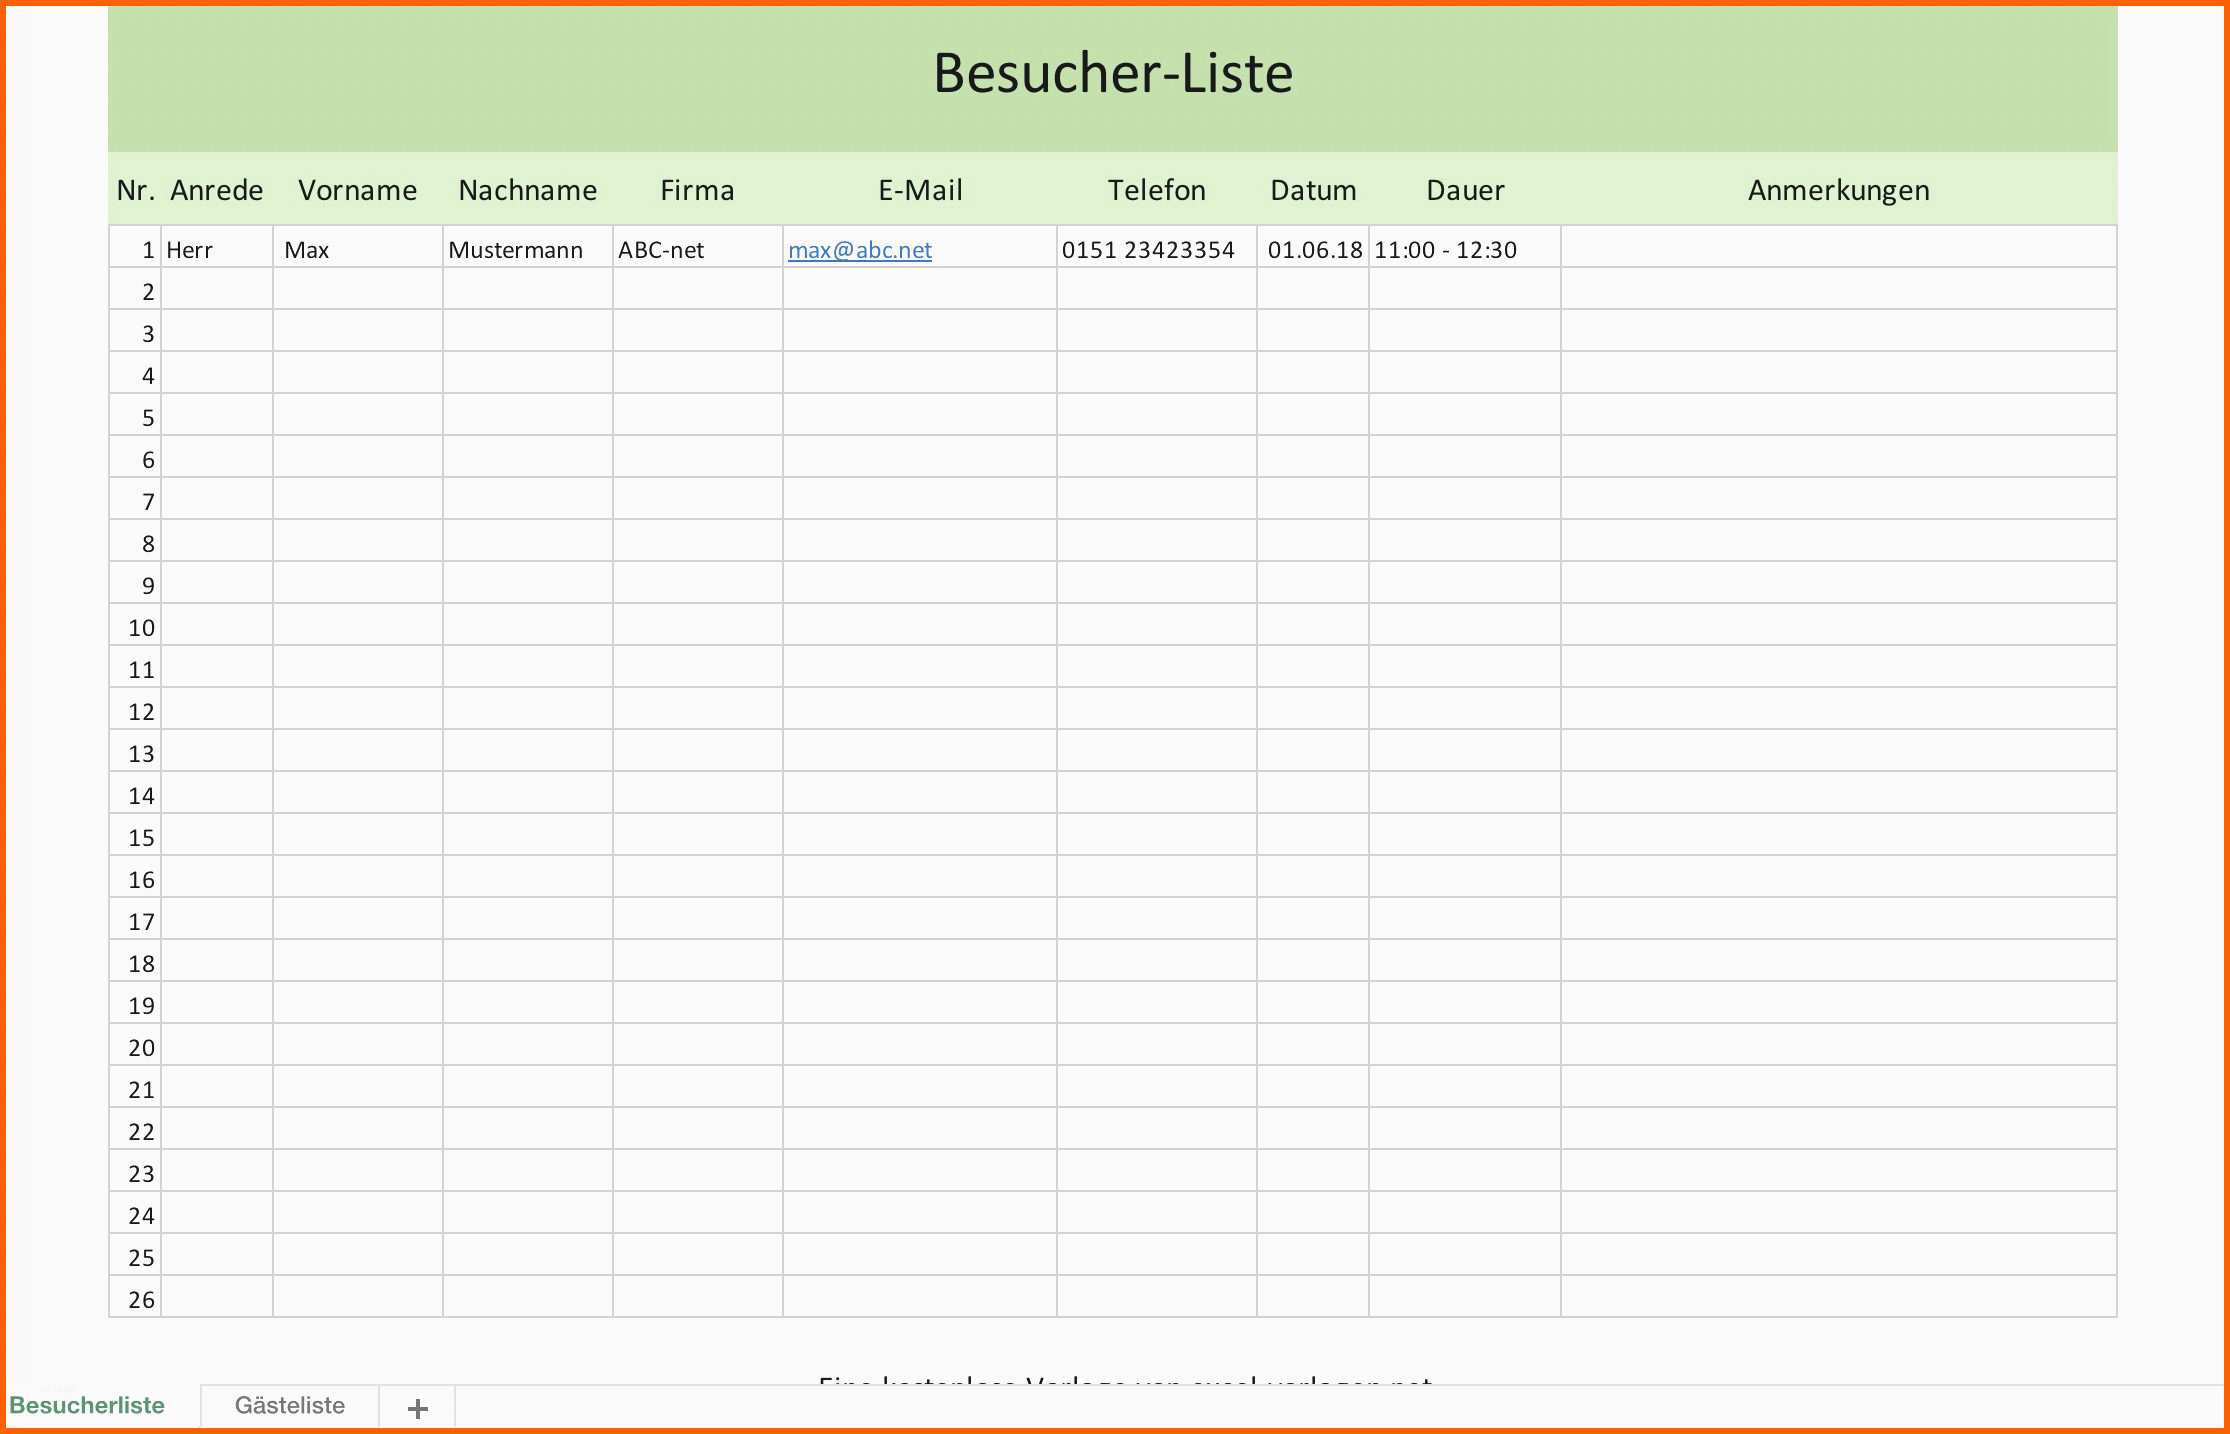
Task: Select the Anrede column header cell
Action: coord(216,190)
